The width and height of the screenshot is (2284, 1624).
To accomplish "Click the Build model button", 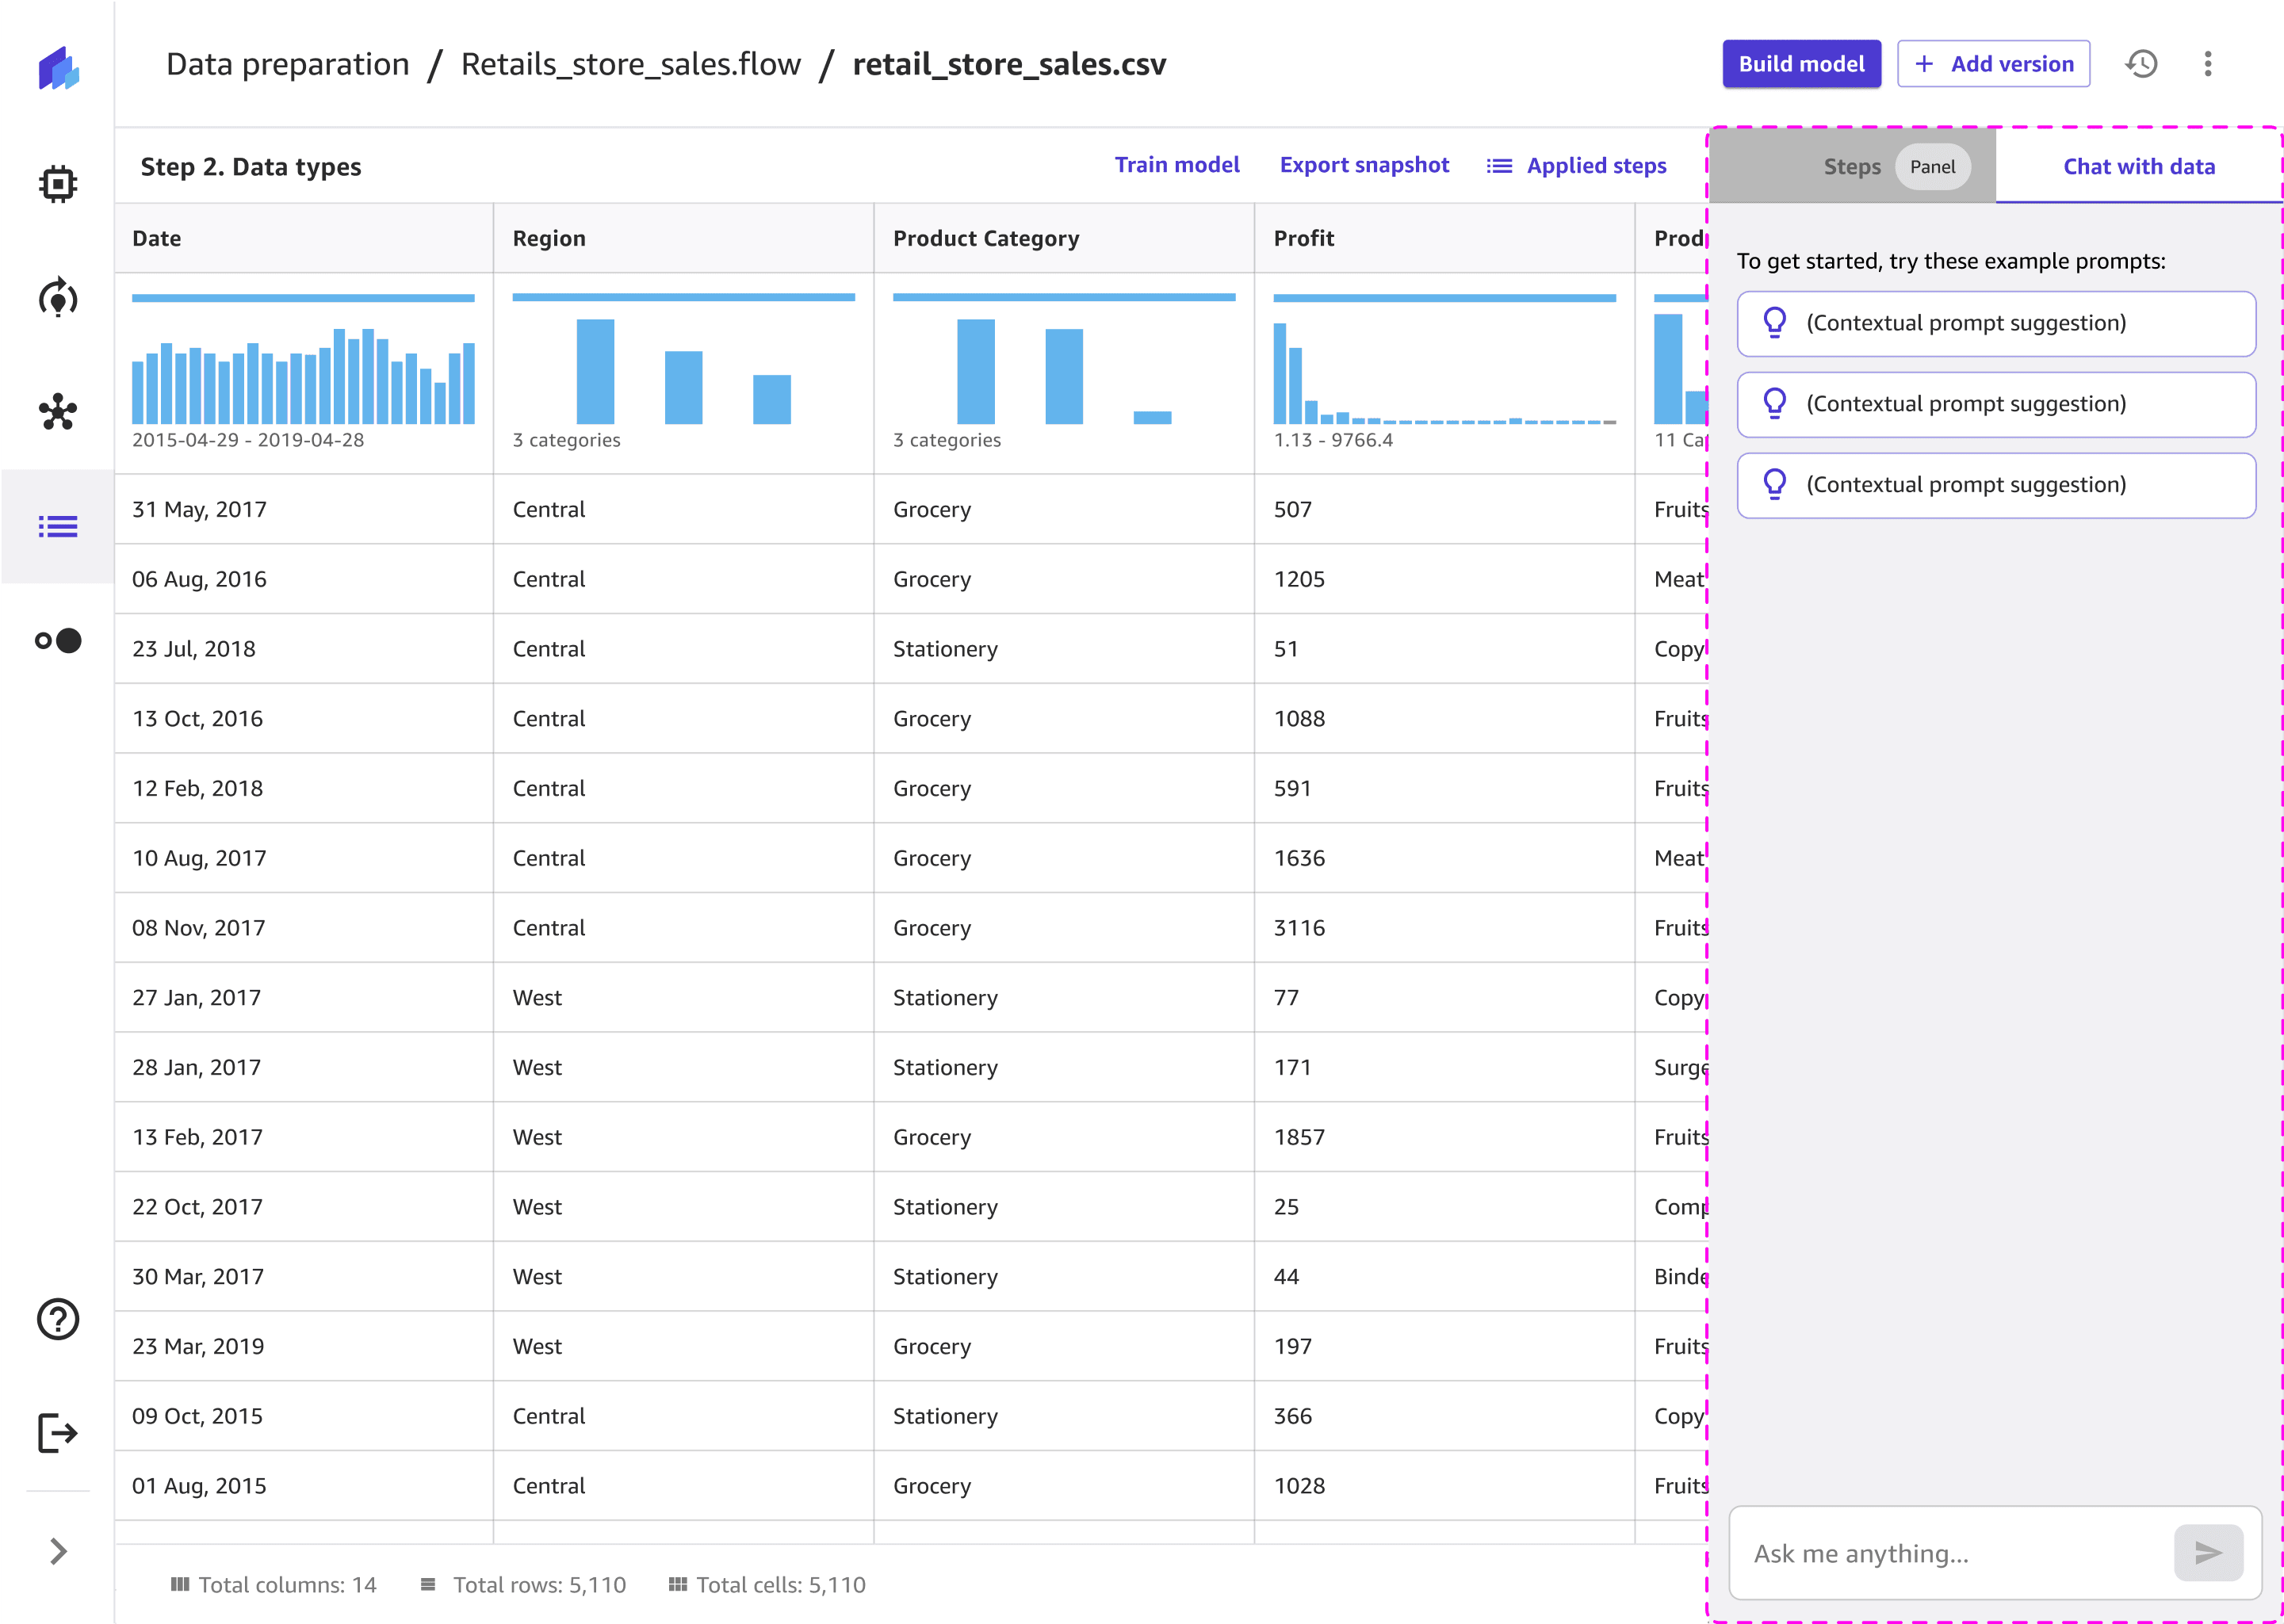I will (x=1801, y=64).
